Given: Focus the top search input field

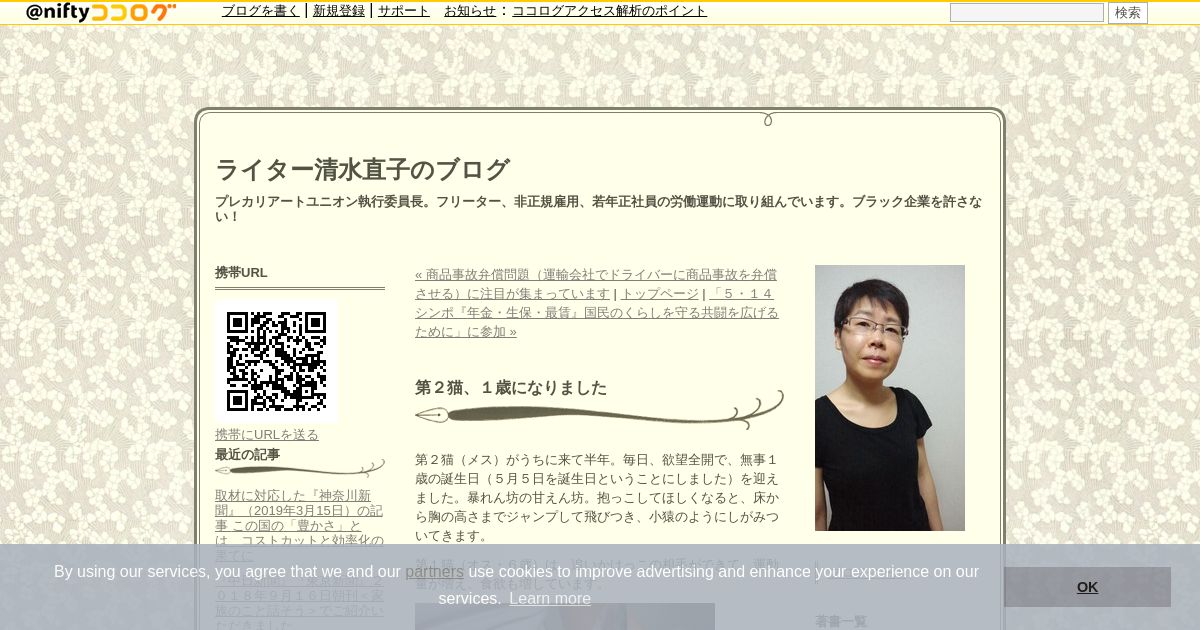Looking at the screenshot, I should click(1026, 12).
